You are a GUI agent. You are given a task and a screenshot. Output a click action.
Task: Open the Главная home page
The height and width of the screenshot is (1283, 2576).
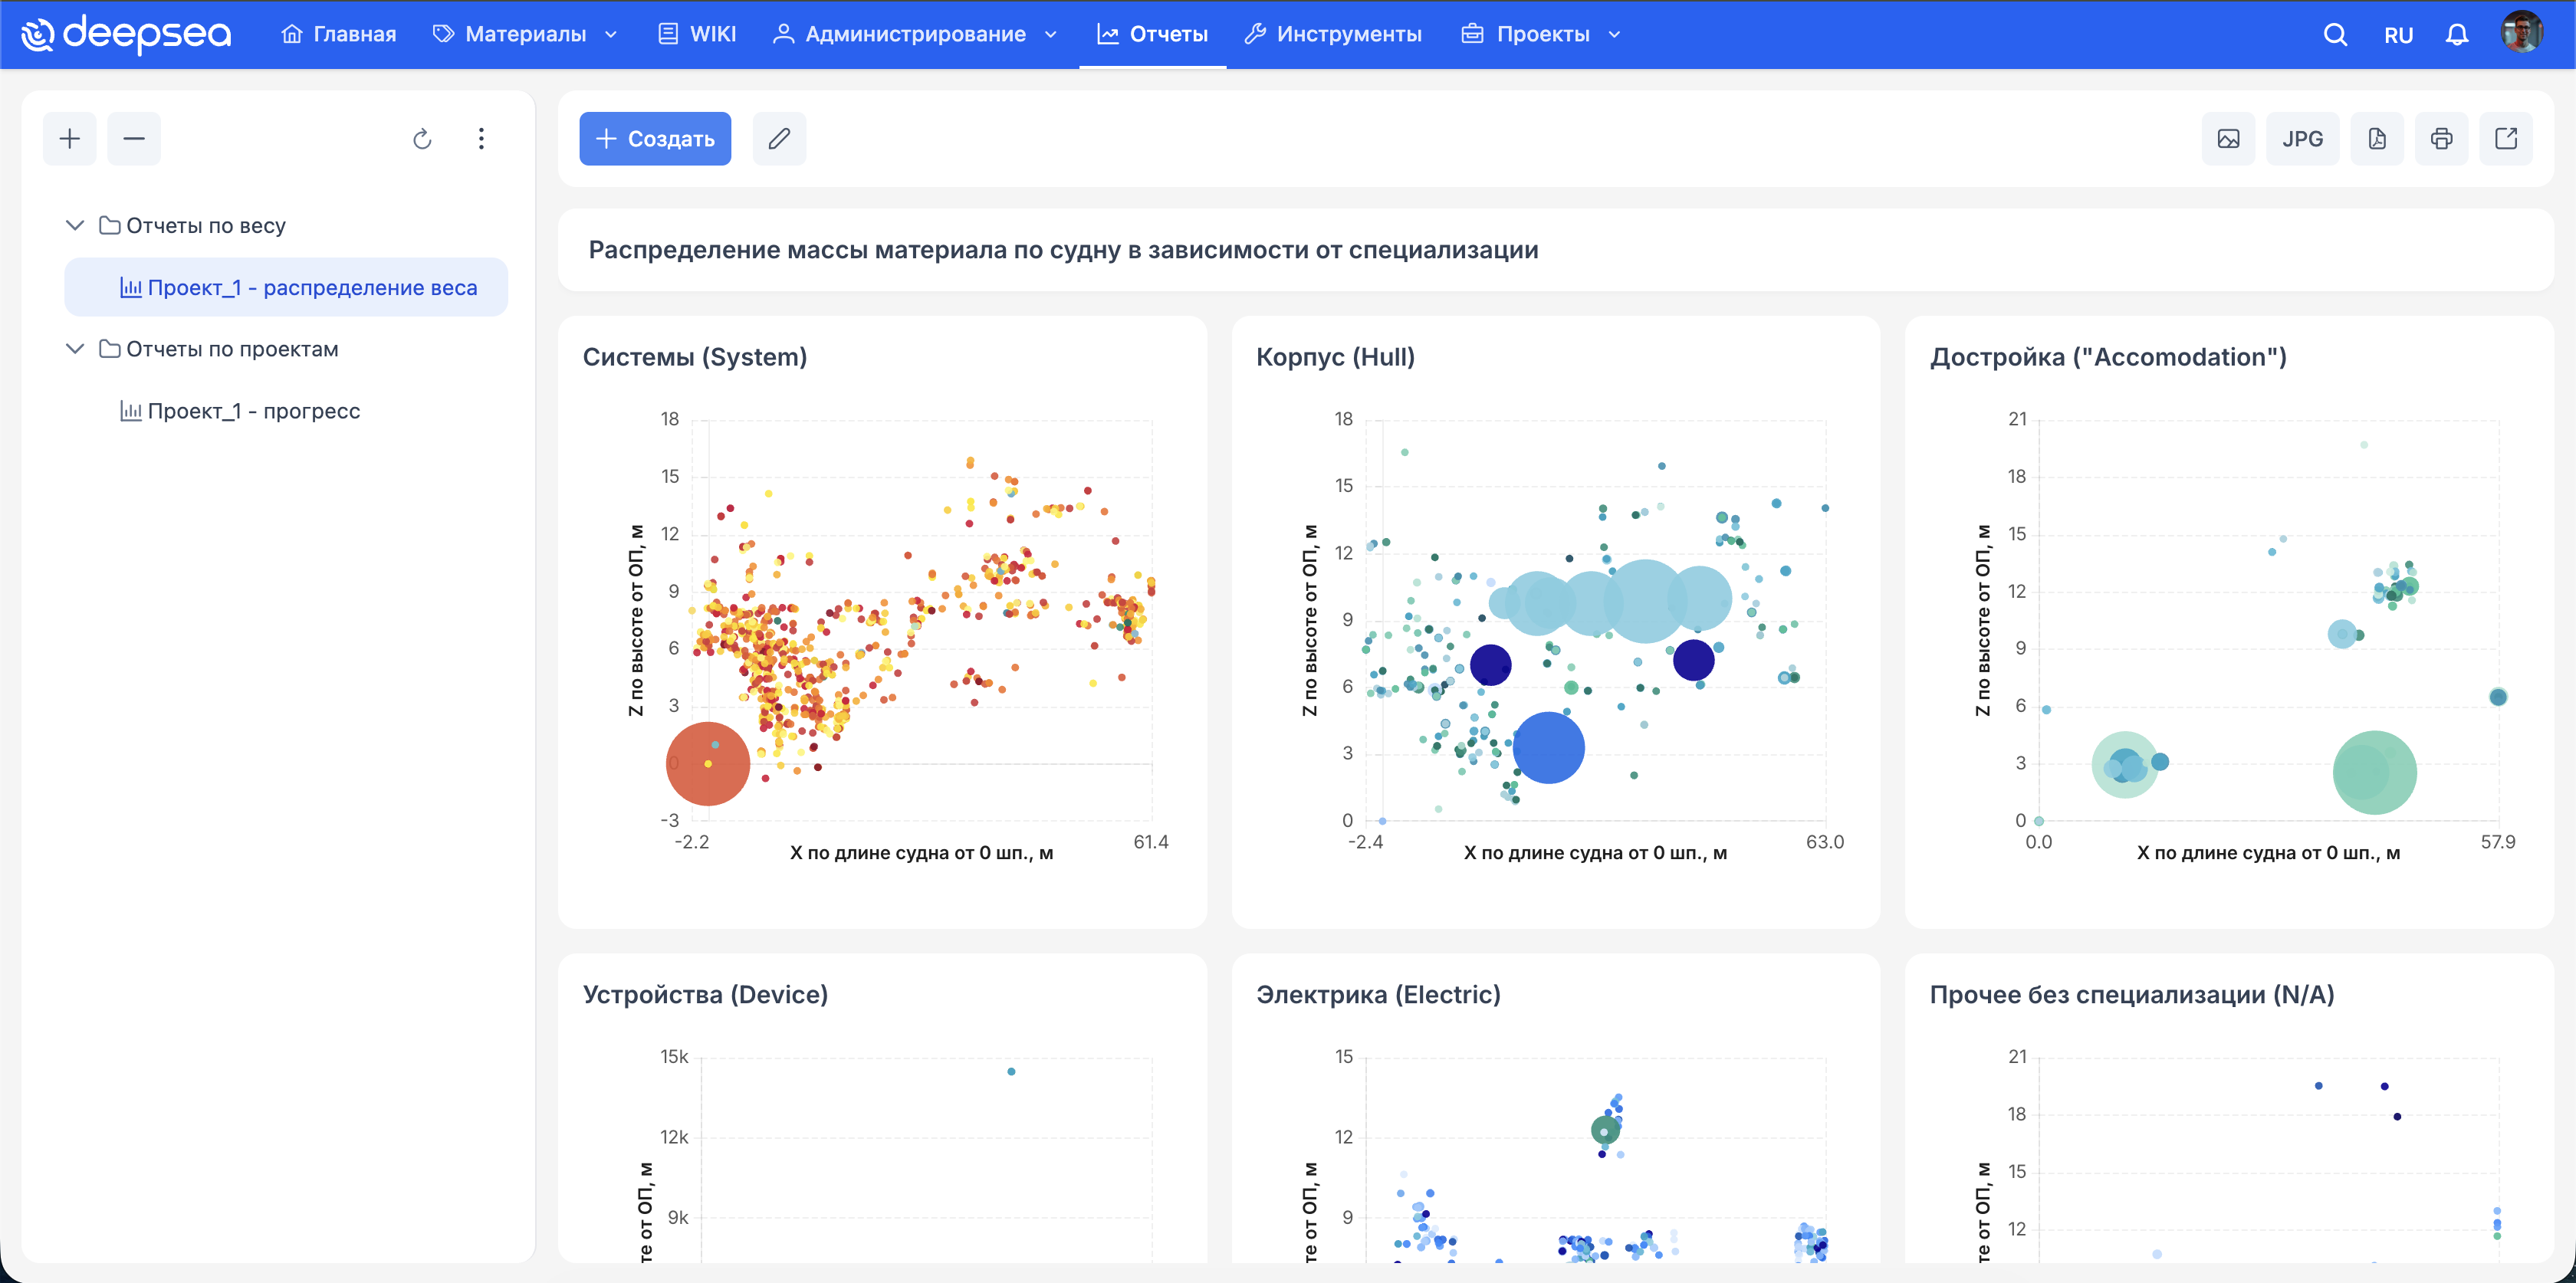click(339, 34)
